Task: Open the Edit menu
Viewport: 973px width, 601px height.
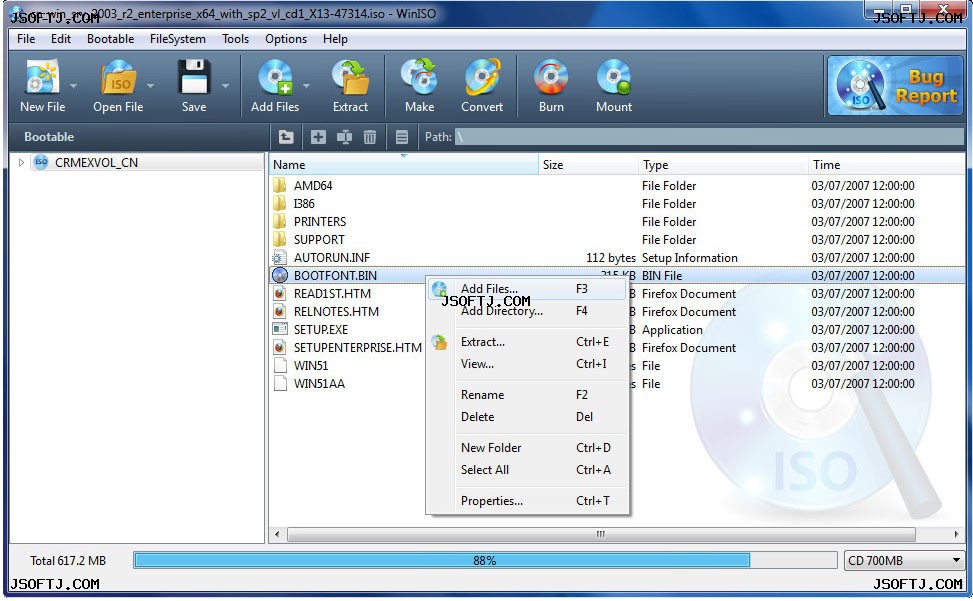Action: click(61, 39)
